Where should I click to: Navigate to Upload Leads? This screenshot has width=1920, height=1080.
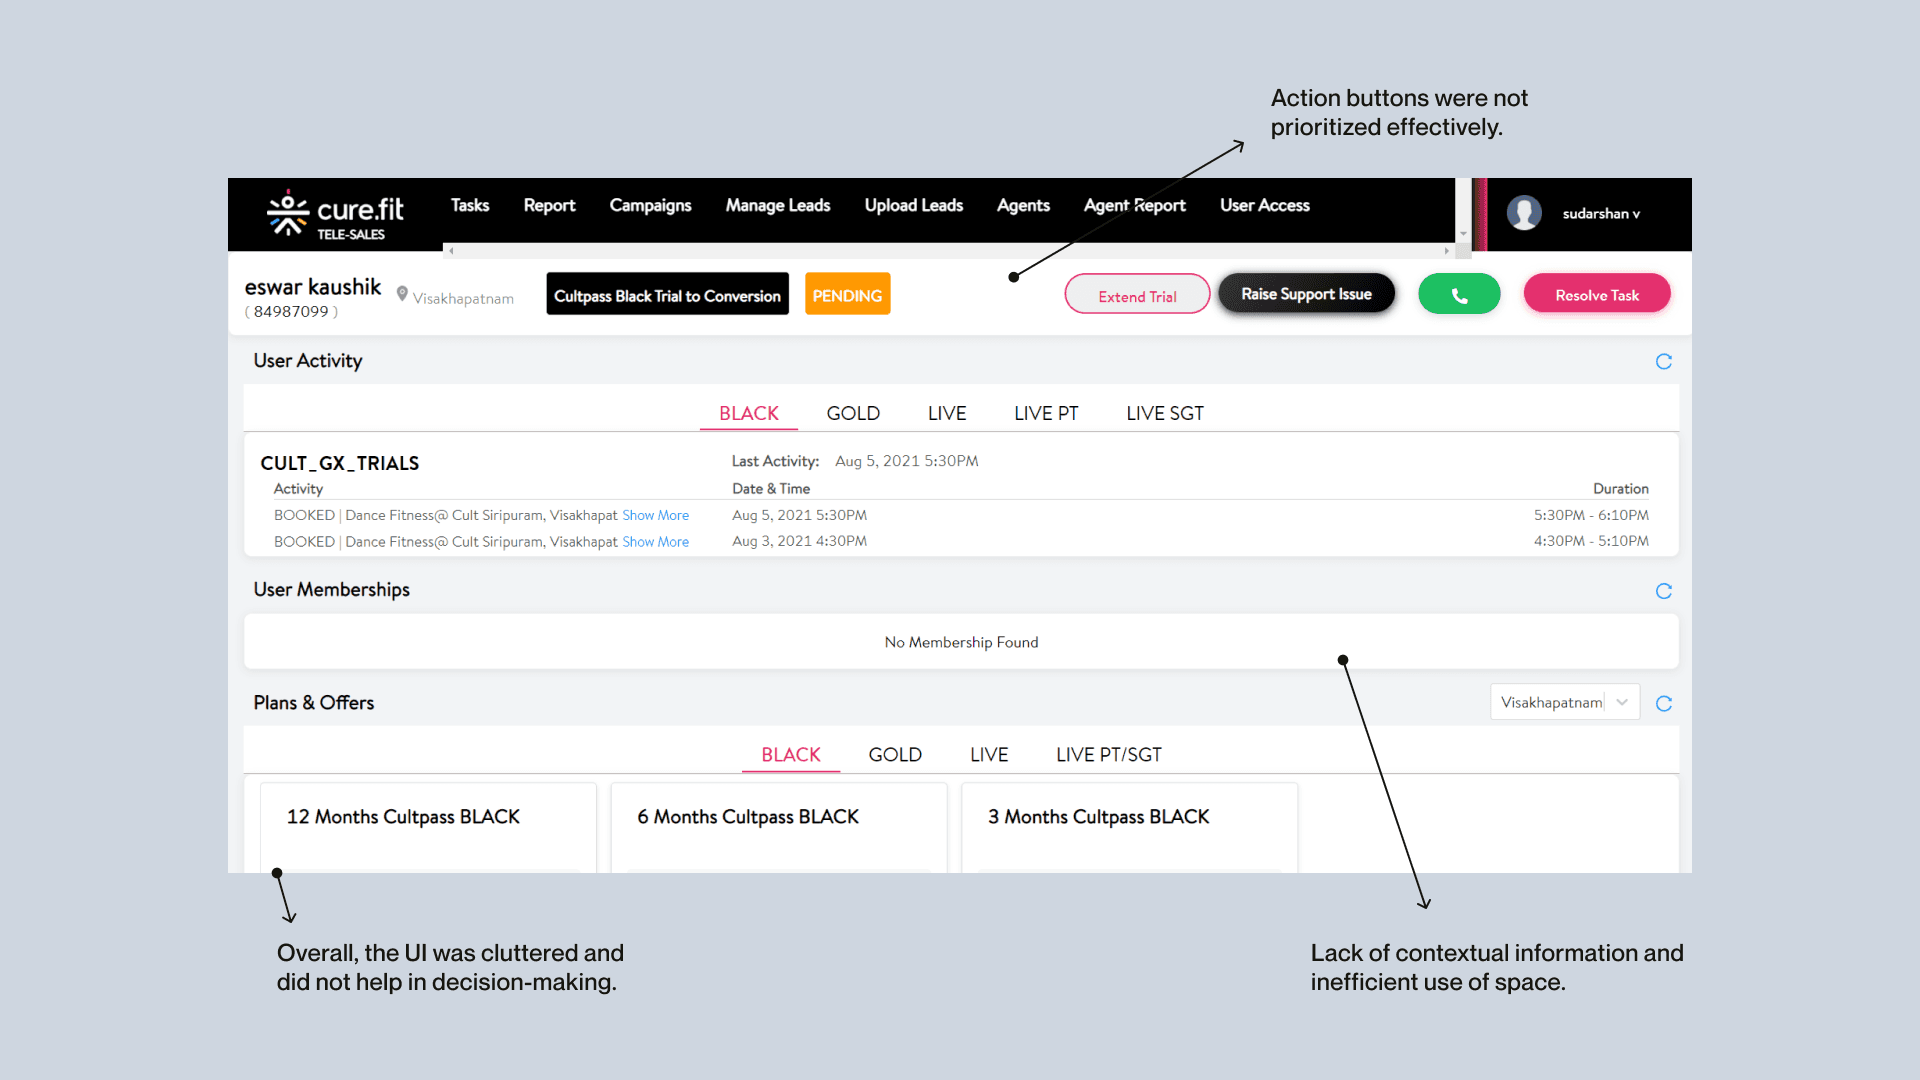pyautogui.click(x=914, y=205)
